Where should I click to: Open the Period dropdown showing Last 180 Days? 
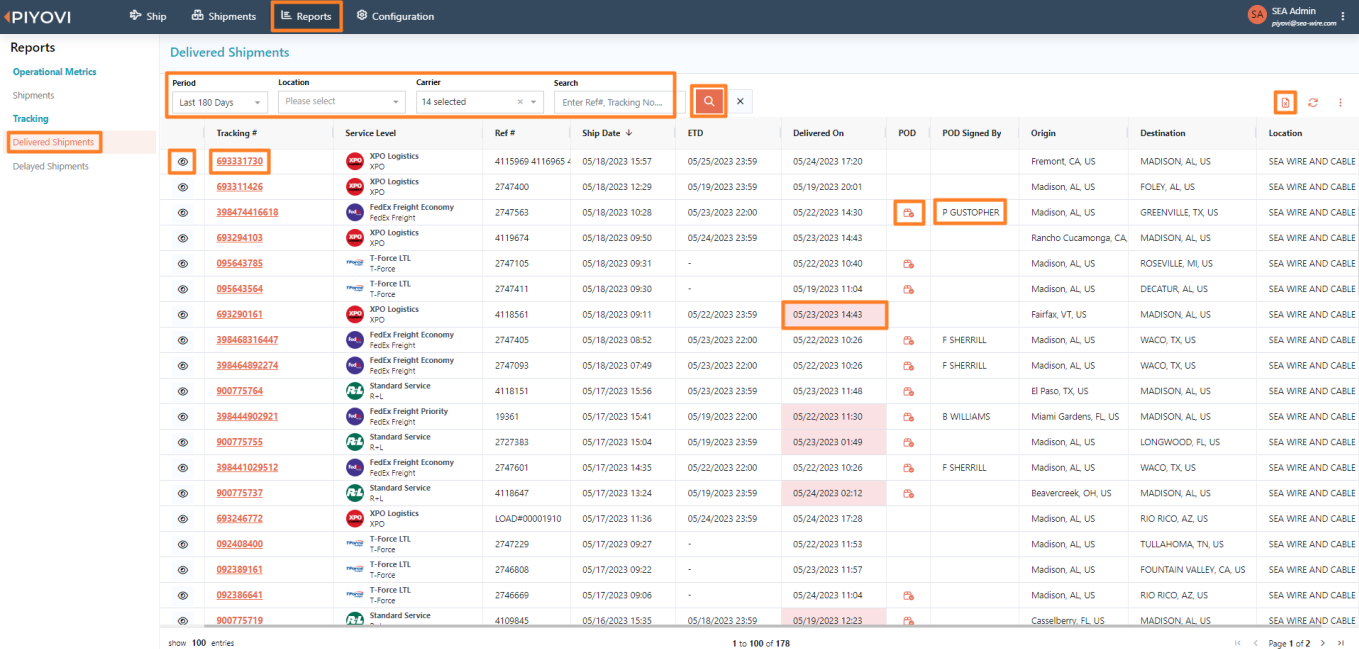[x=219, y=102]
